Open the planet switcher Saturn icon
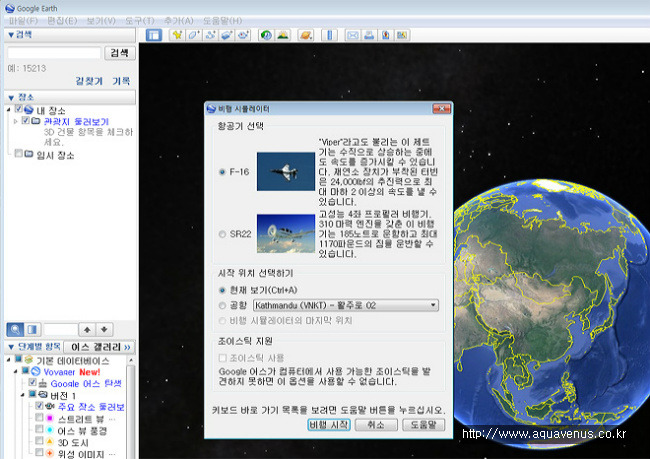650x459 pixels. (306, 35)
